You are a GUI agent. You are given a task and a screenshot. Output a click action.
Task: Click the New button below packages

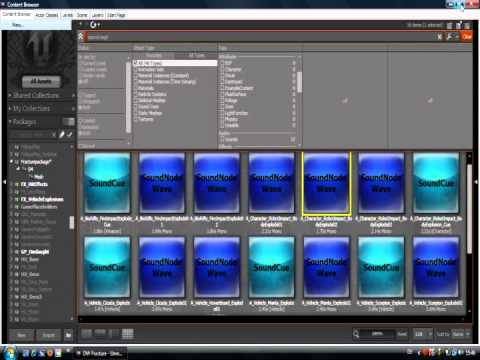[x=21, y=335]
